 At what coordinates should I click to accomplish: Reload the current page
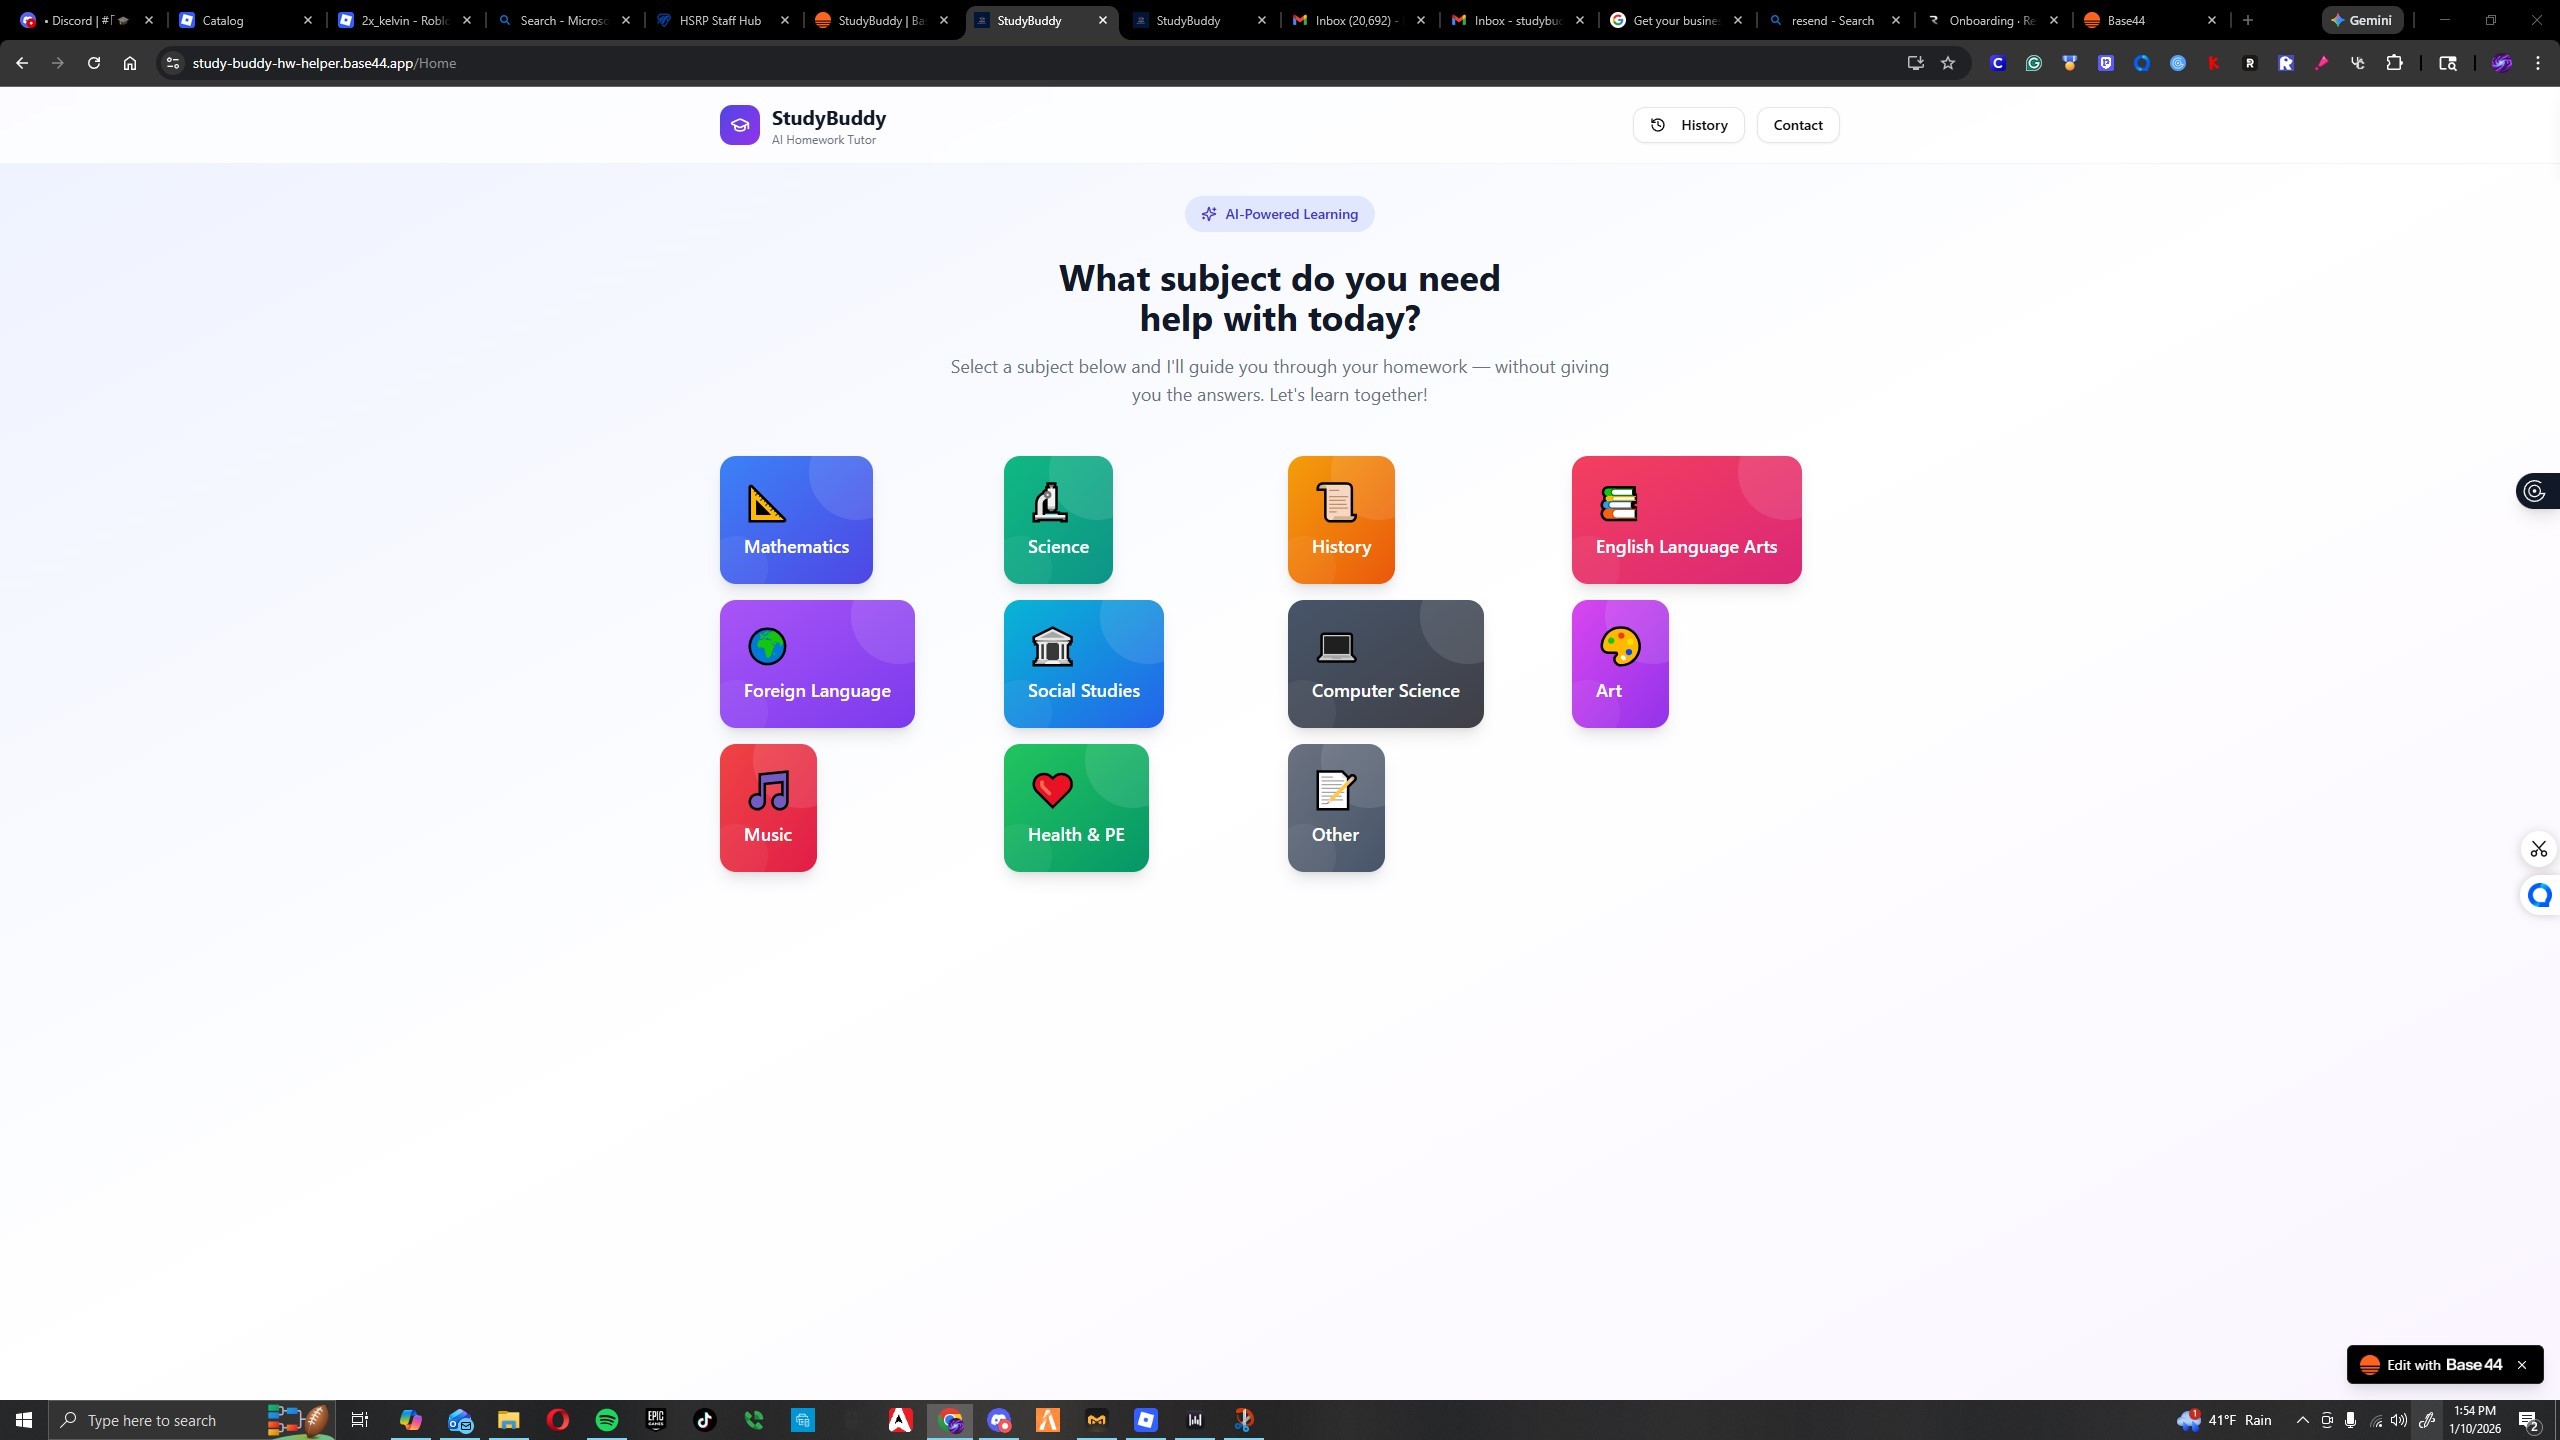tap(94, 63)
